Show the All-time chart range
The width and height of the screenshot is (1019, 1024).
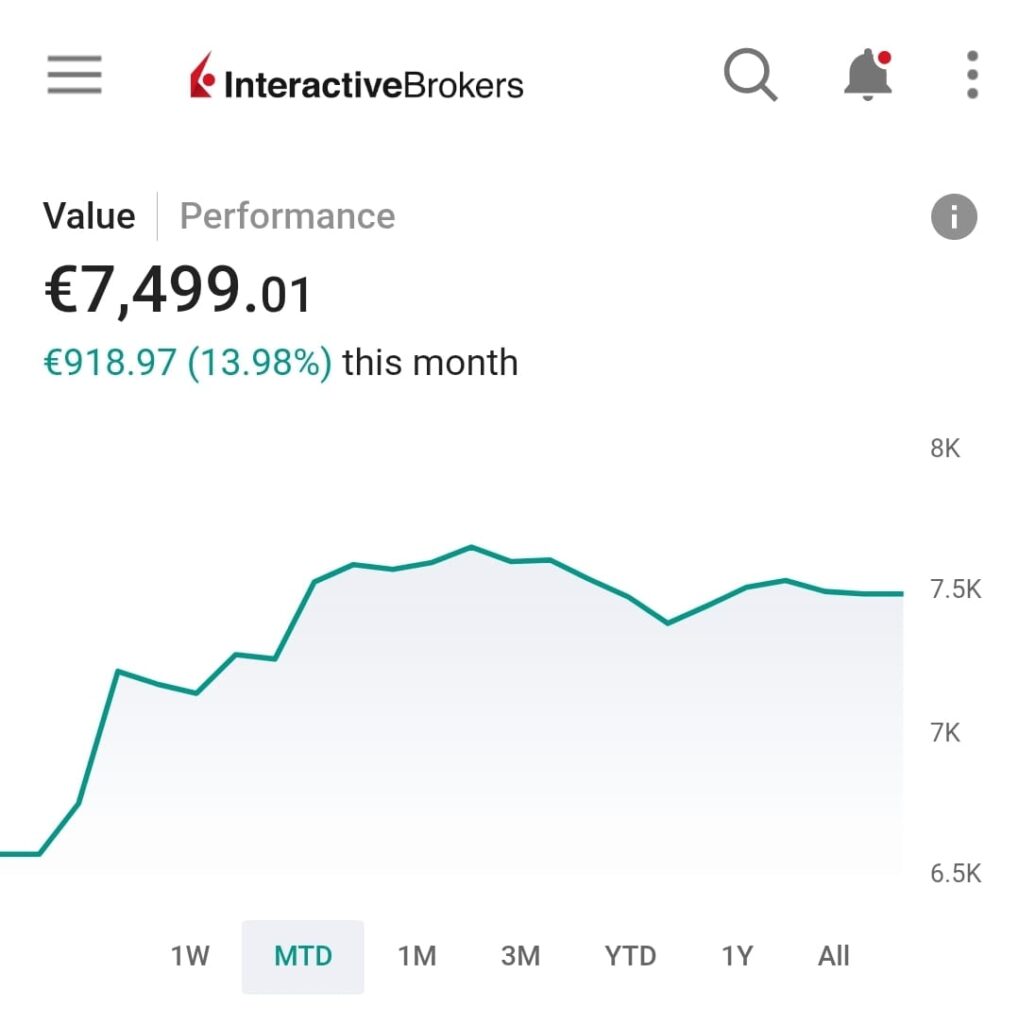coord(833,956)
